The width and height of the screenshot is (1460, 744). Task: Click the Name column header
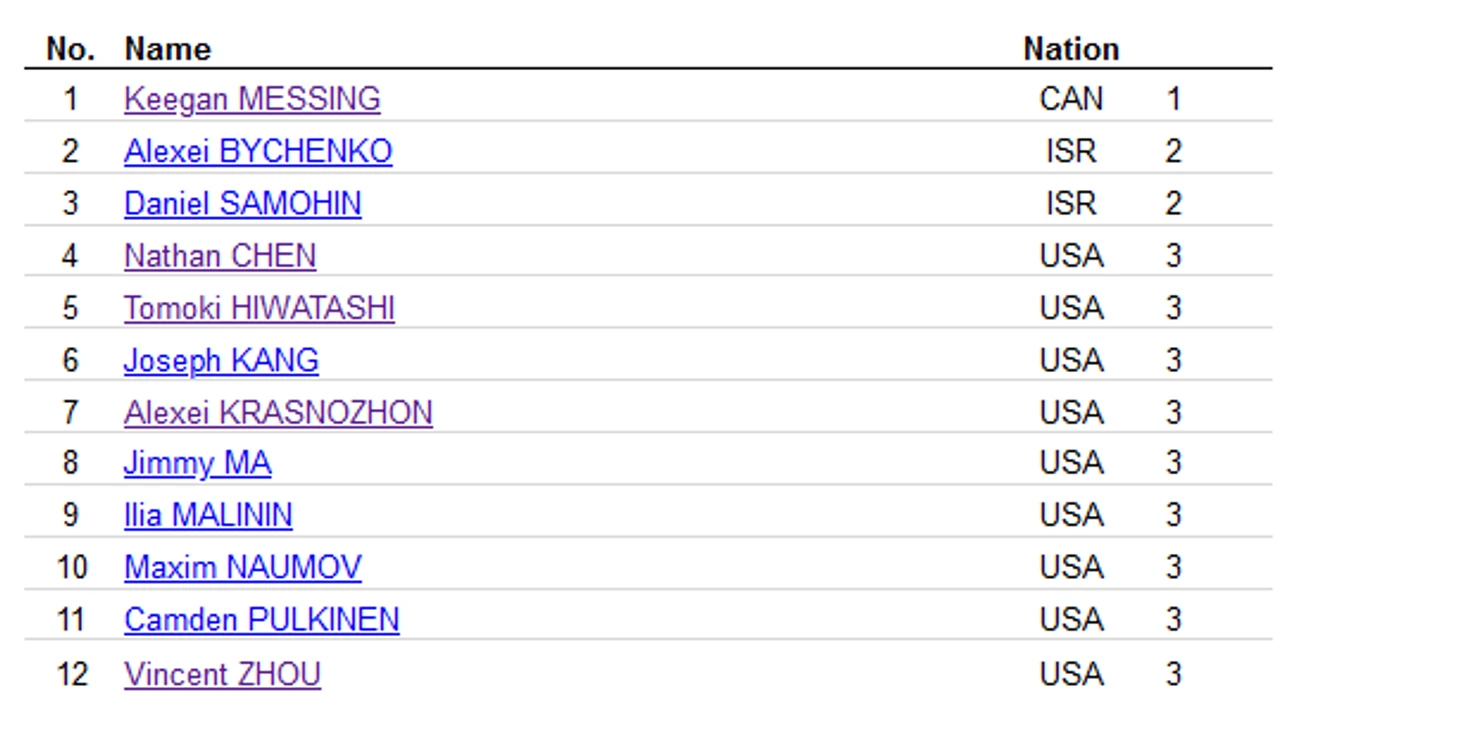pos(167,49)
